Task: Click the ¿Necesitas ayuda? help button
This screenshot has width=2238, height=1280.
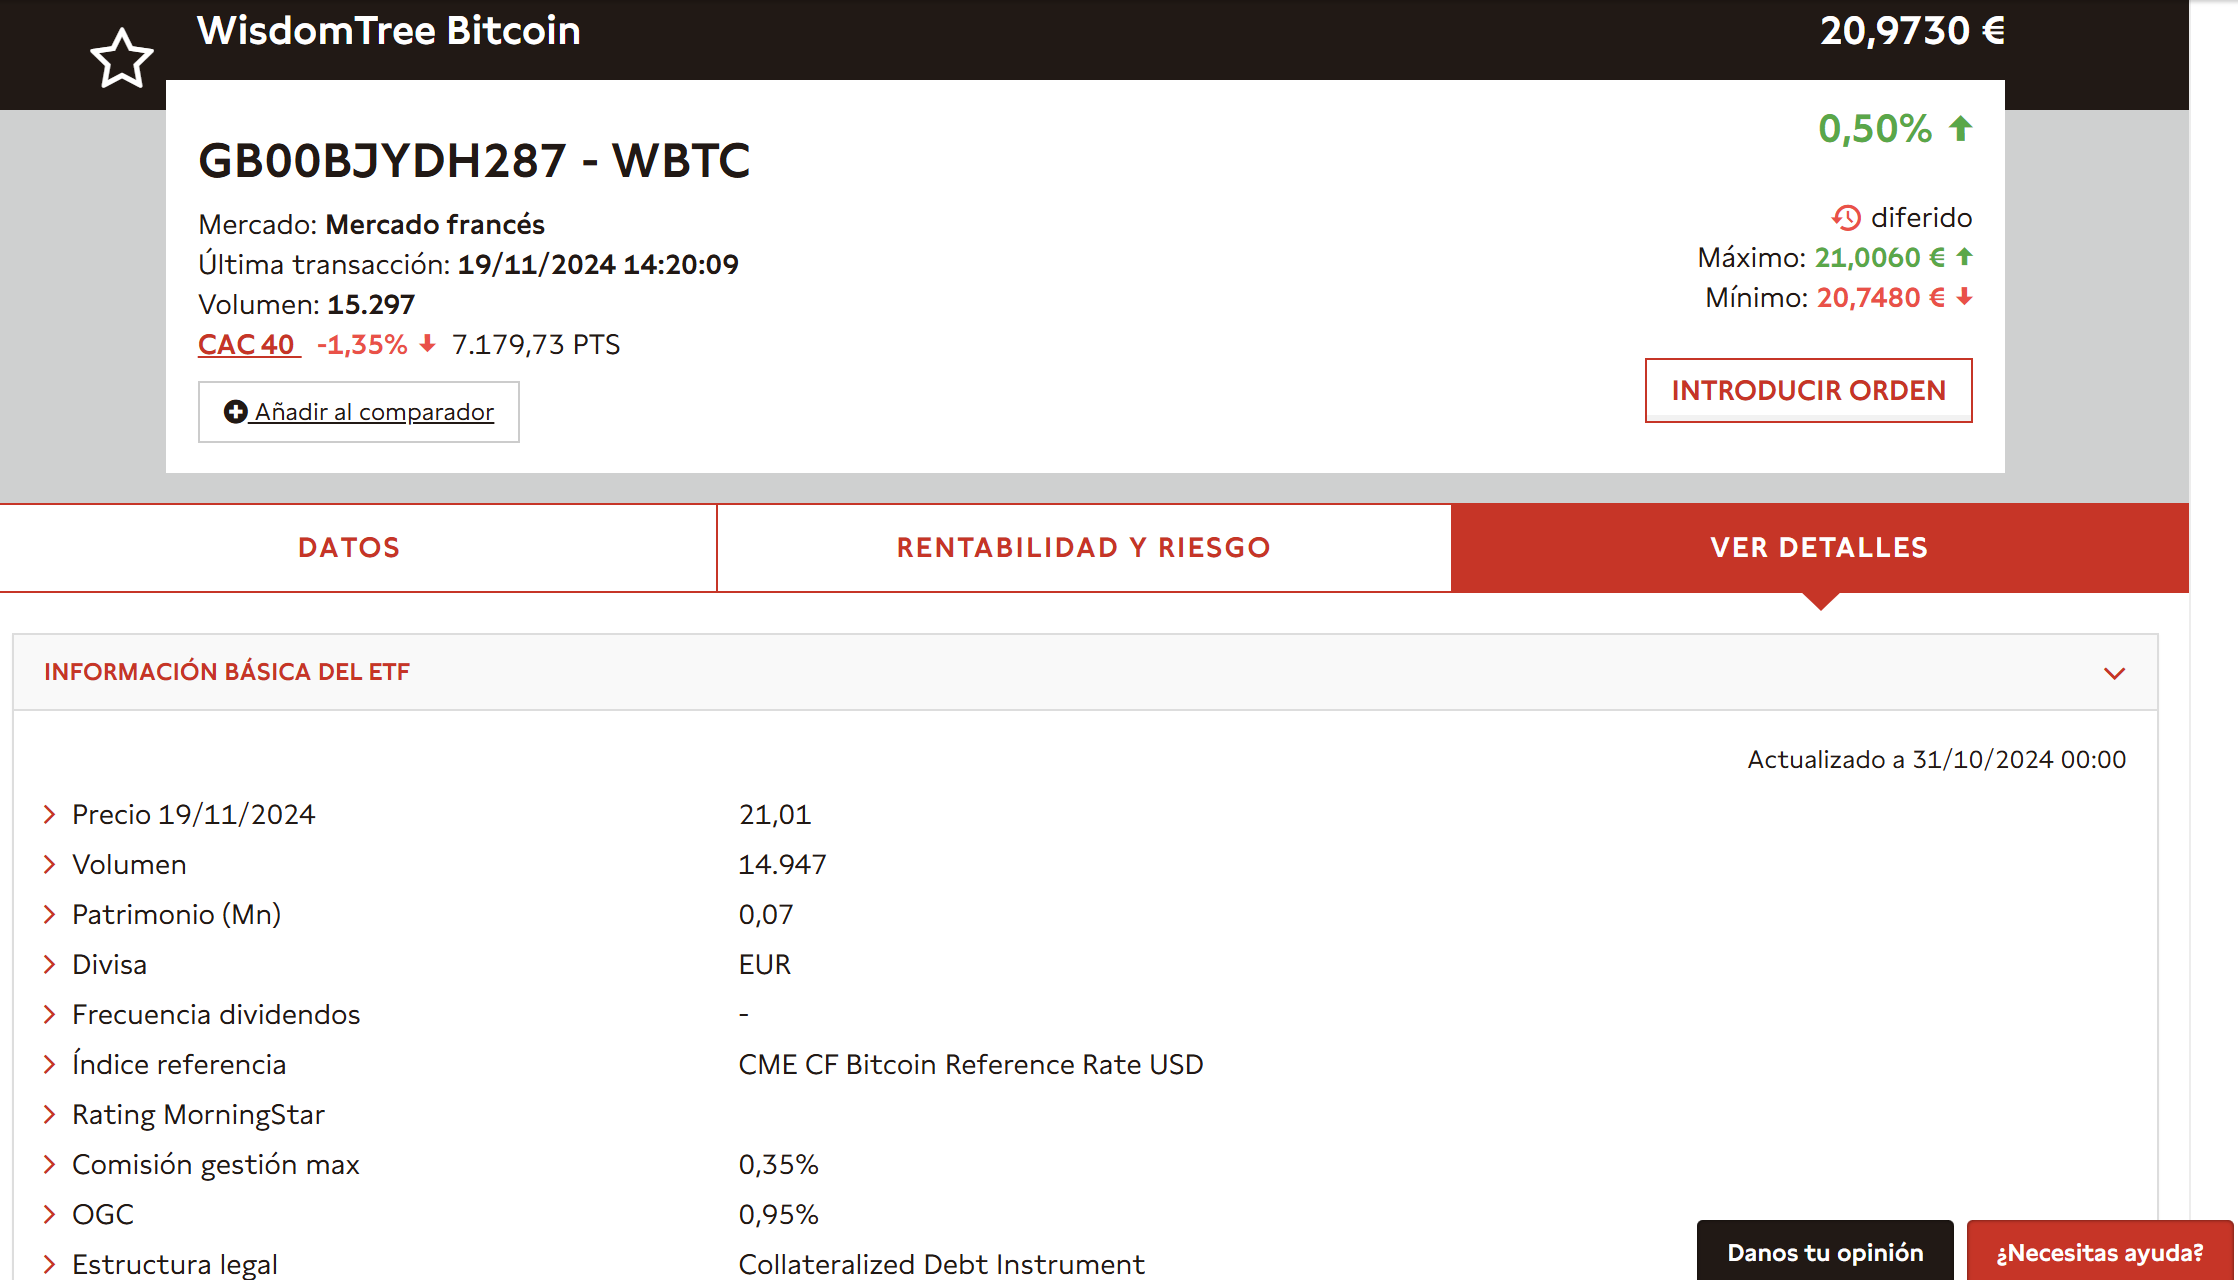Action: pyautogui.click(x=2100, y=1251)
